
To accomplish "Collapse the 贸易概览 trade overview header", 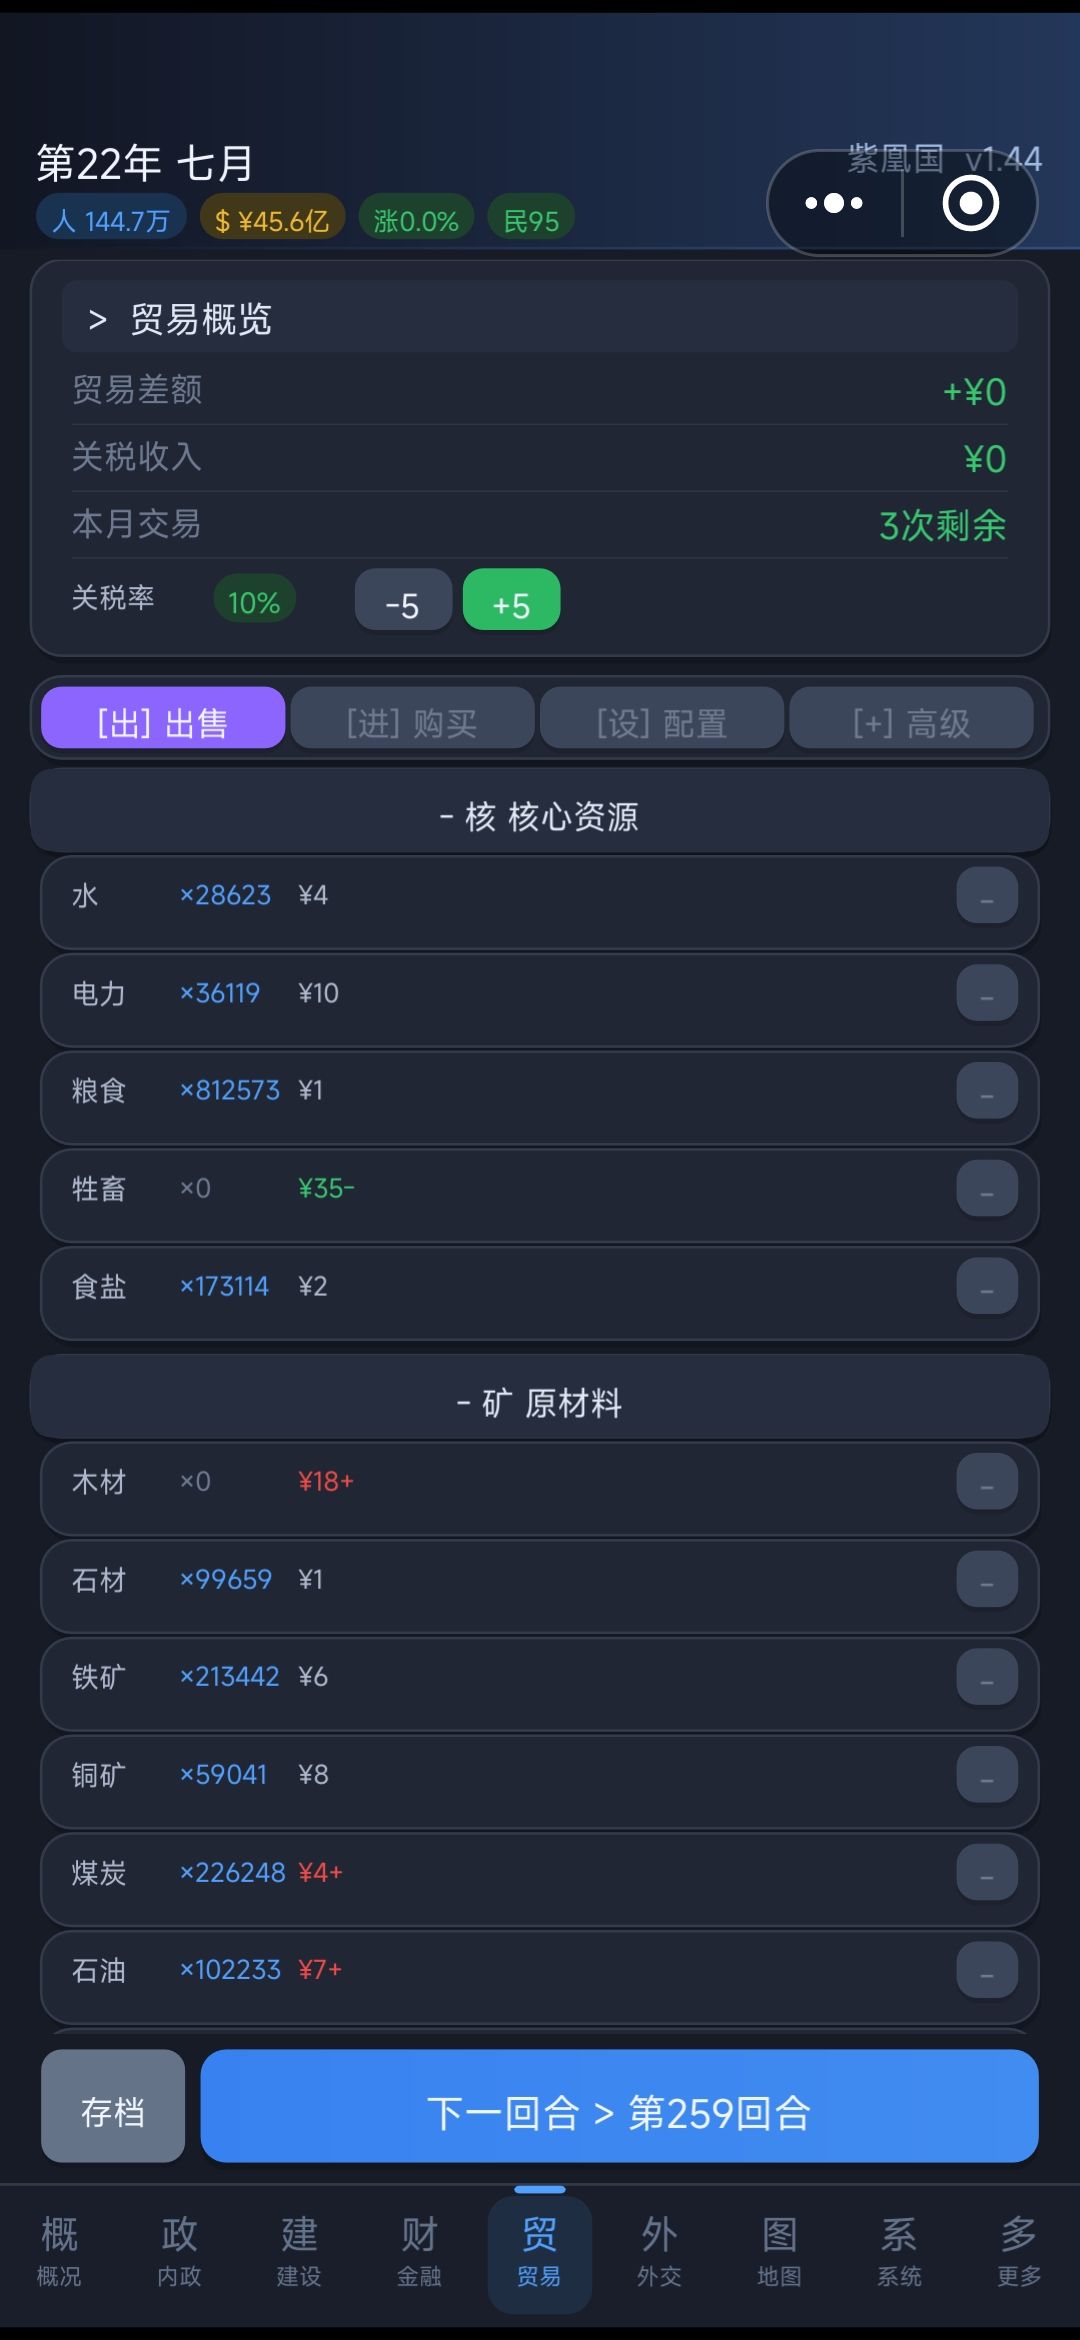I will pyautogui.click(x=540, y=318).
